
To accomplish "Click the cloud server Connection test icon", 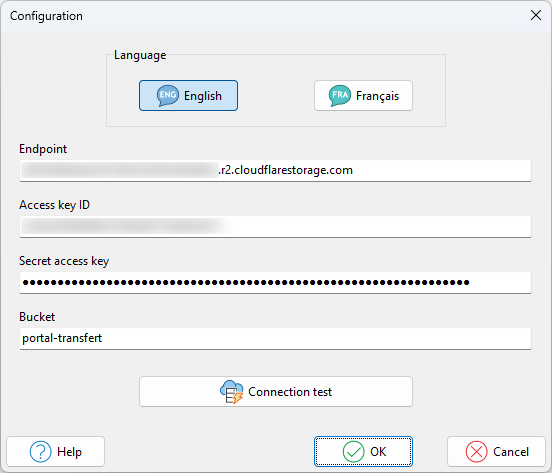I will [x=232, y=392].
